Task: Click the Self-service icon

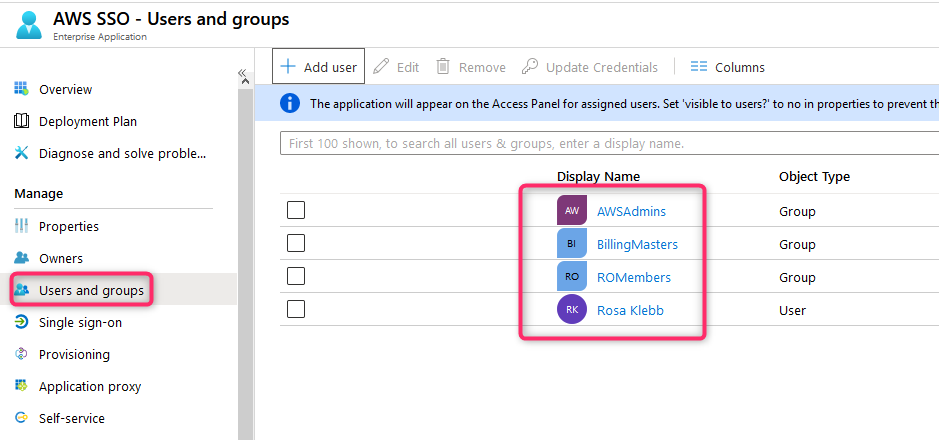Action: tap(21, 418)
